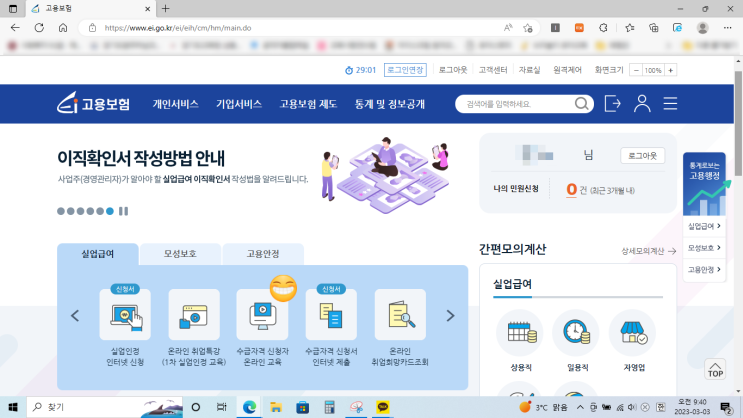Open the hamburger full menu
Screen dimensions: 743x418
pos(670,103)
